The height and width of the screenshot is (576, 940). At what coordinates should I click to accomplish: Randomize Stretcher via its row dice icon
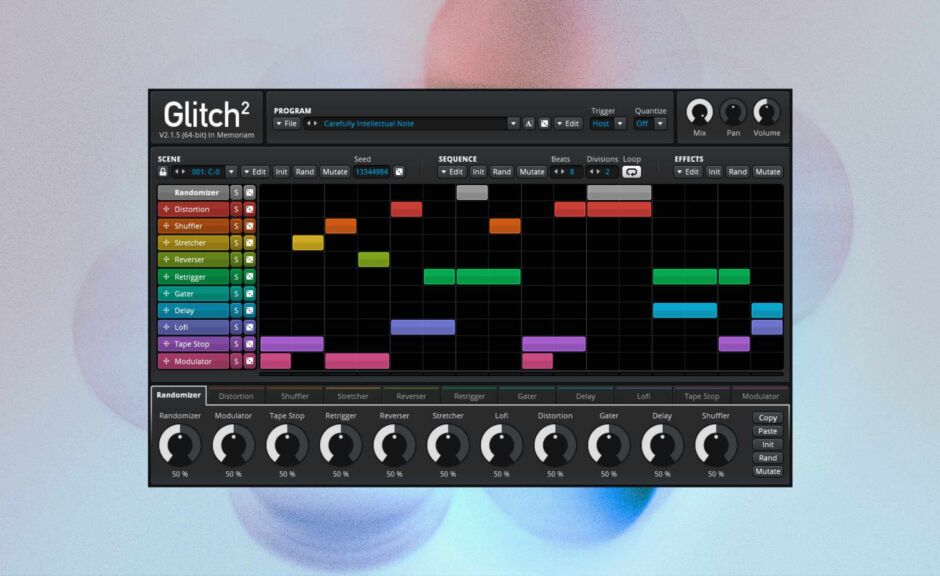[249, 243]
